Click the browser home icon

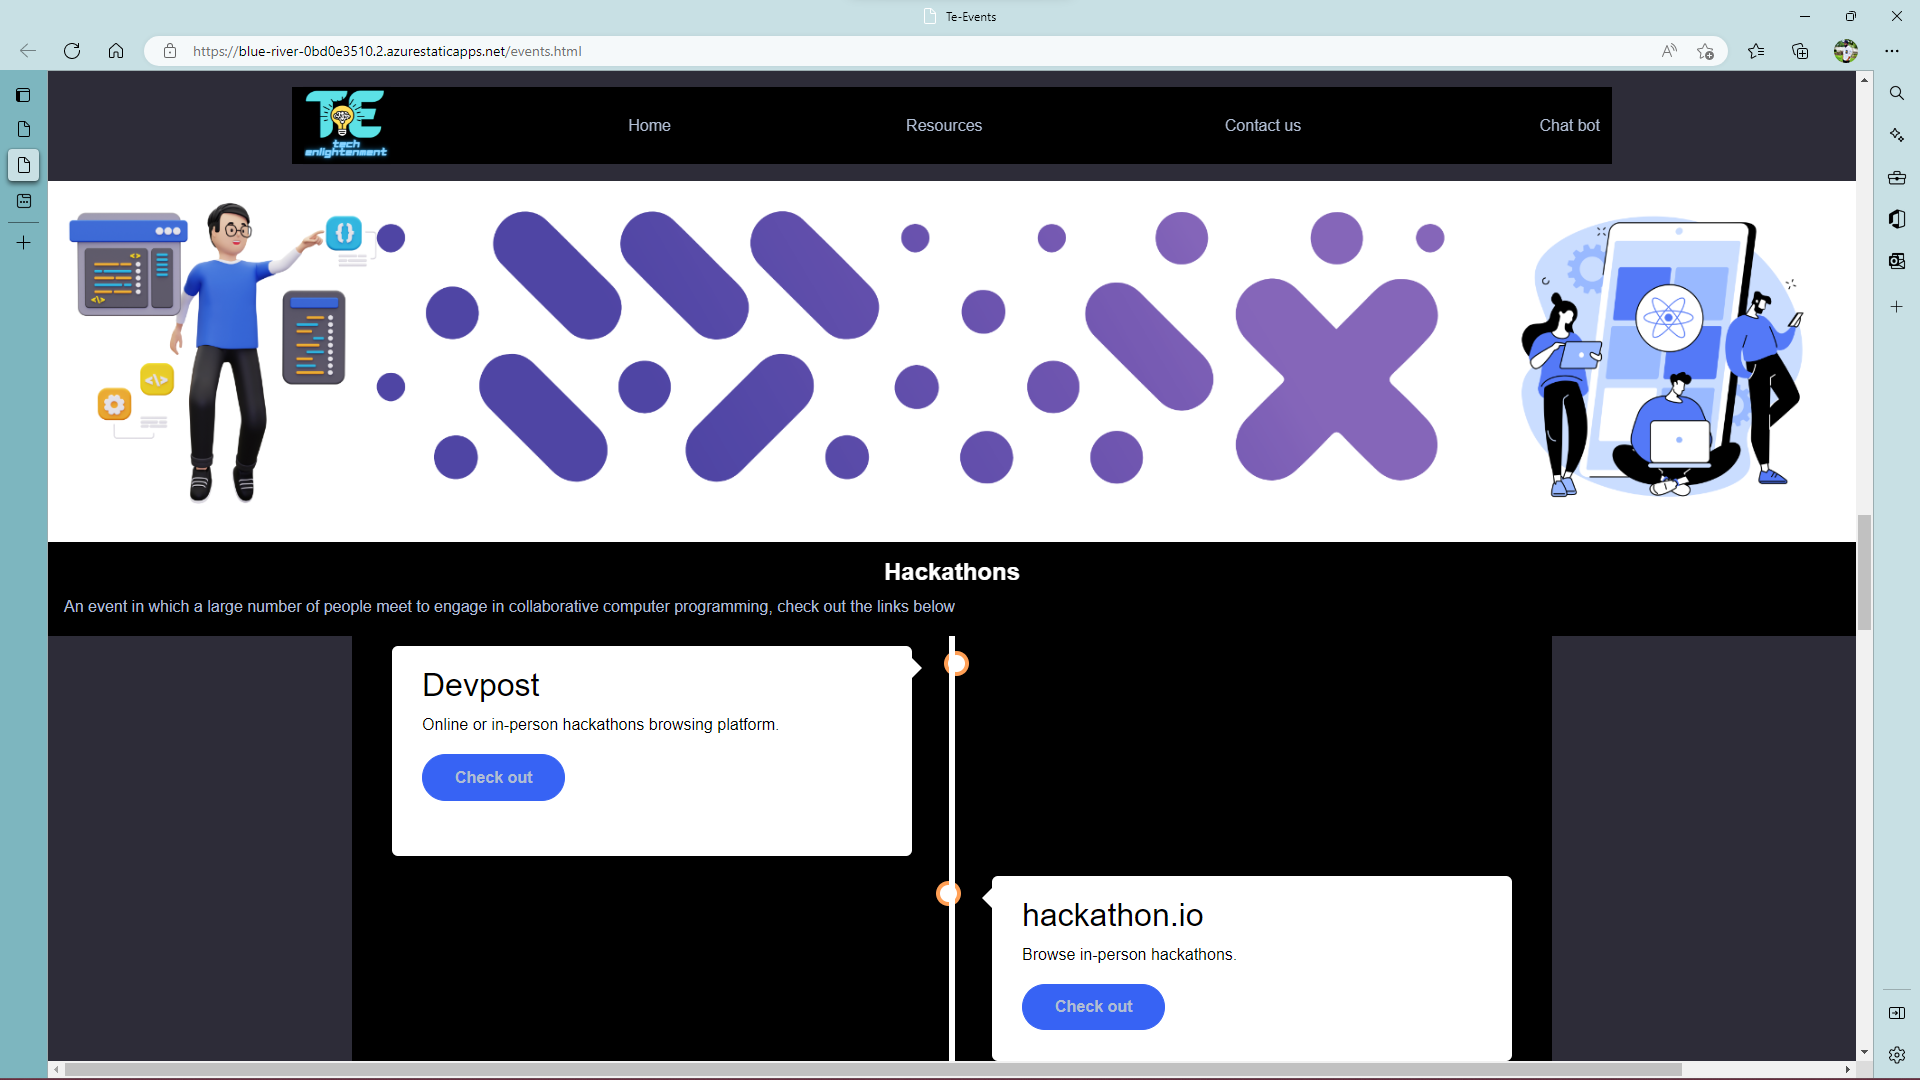pos(116,51)
